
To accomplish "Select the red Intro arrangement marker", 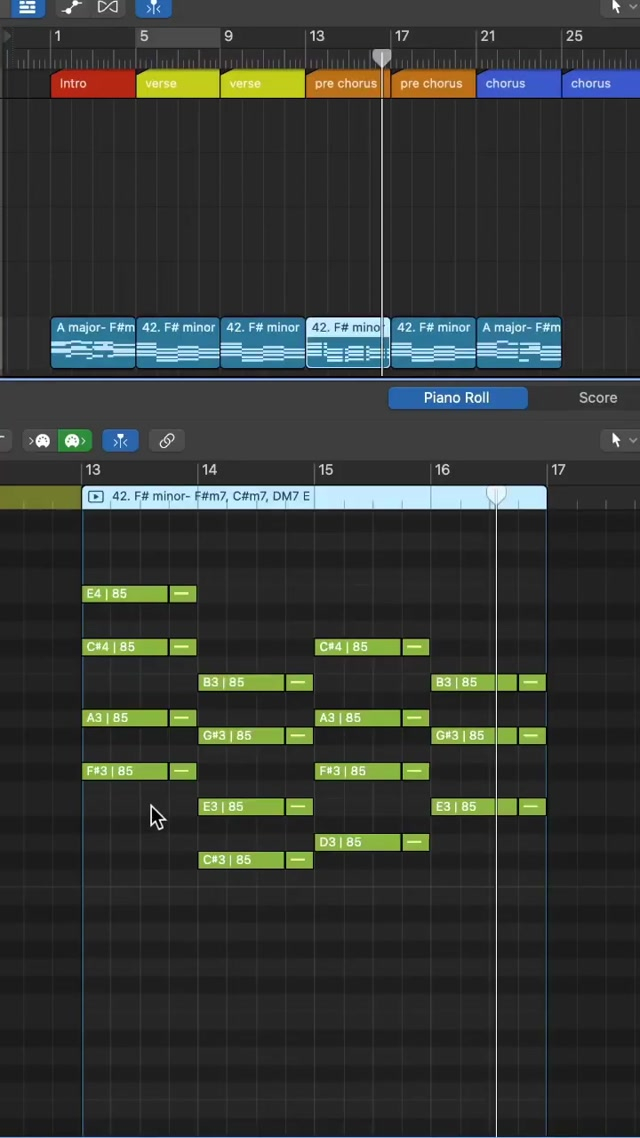I will tap(92, 84).
